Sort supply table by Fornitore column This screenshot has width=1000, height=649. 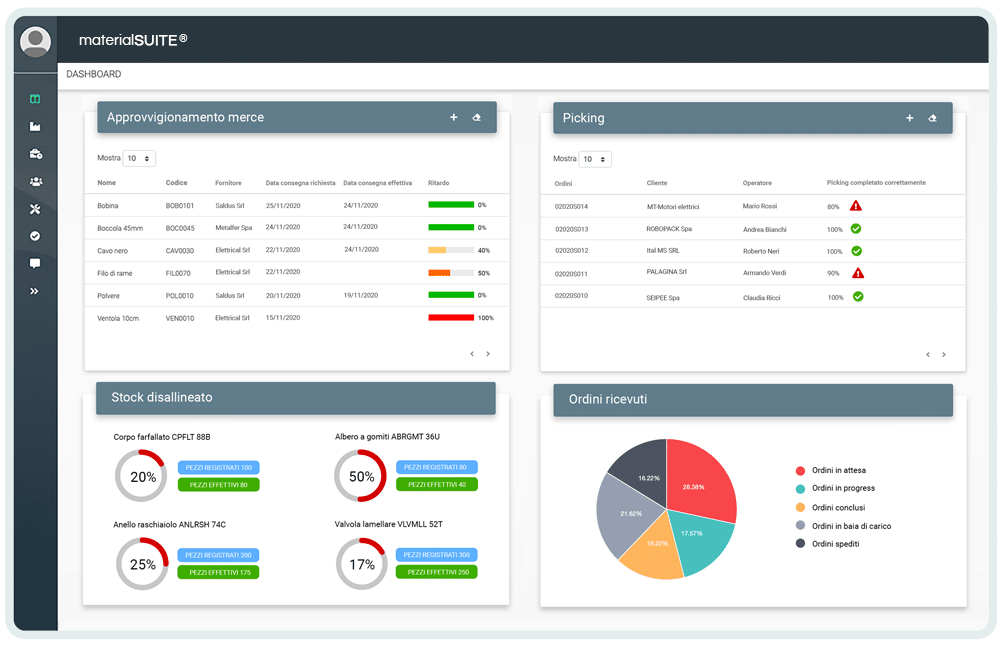tap(229, 183)
